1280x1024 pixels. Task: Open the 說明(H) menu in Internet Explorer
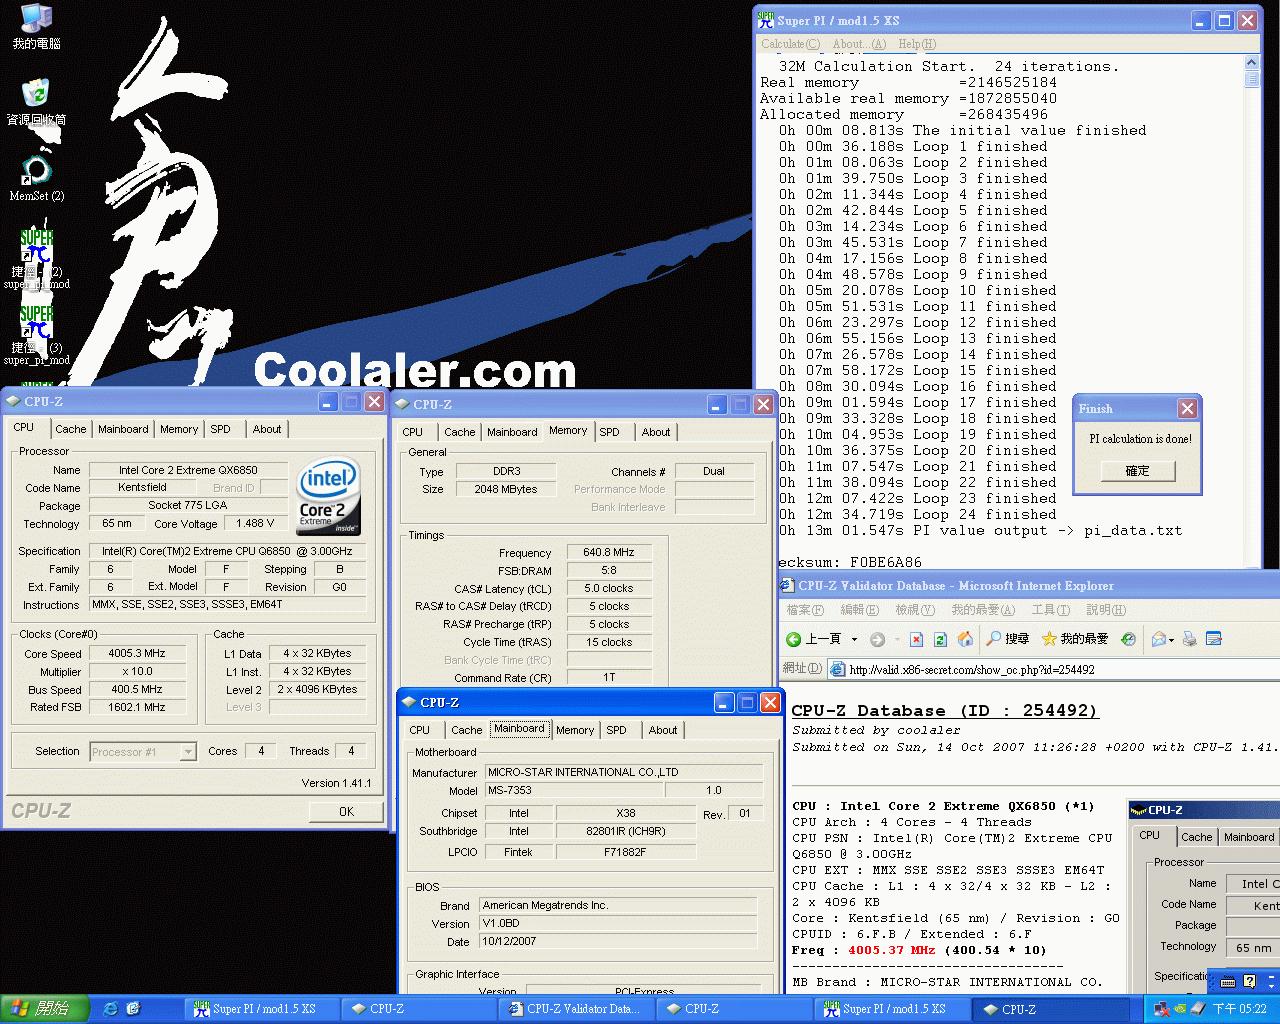click(x=1106, y=610)
